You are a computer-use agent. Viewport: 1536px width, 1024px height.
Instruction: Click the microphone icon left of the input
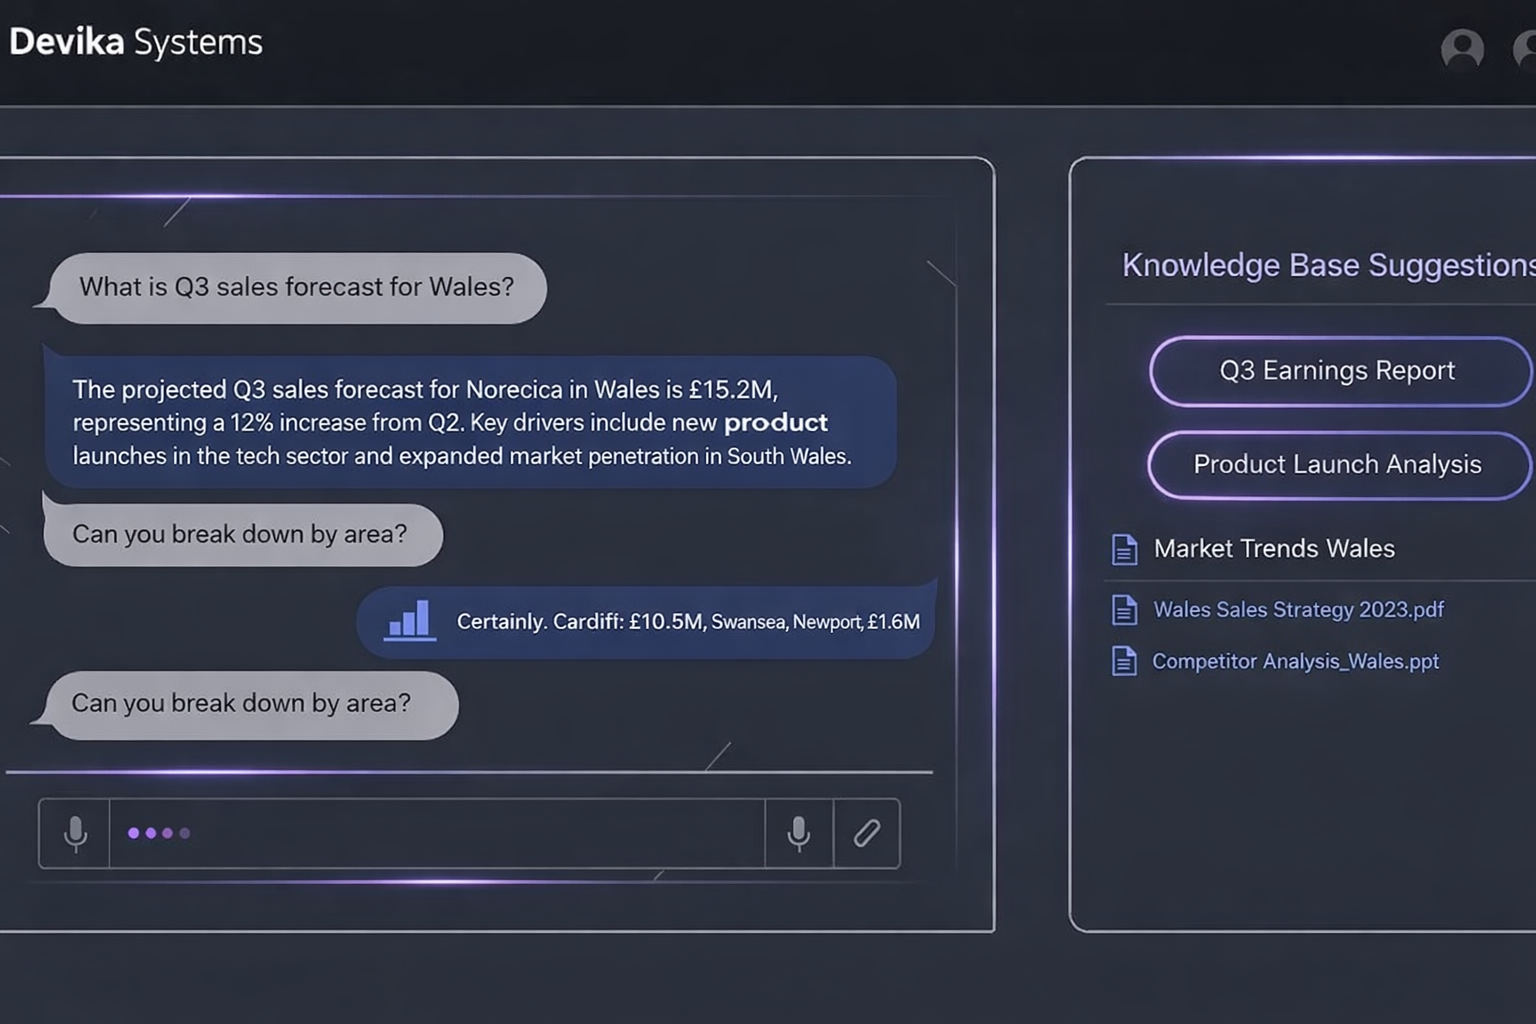75,833
